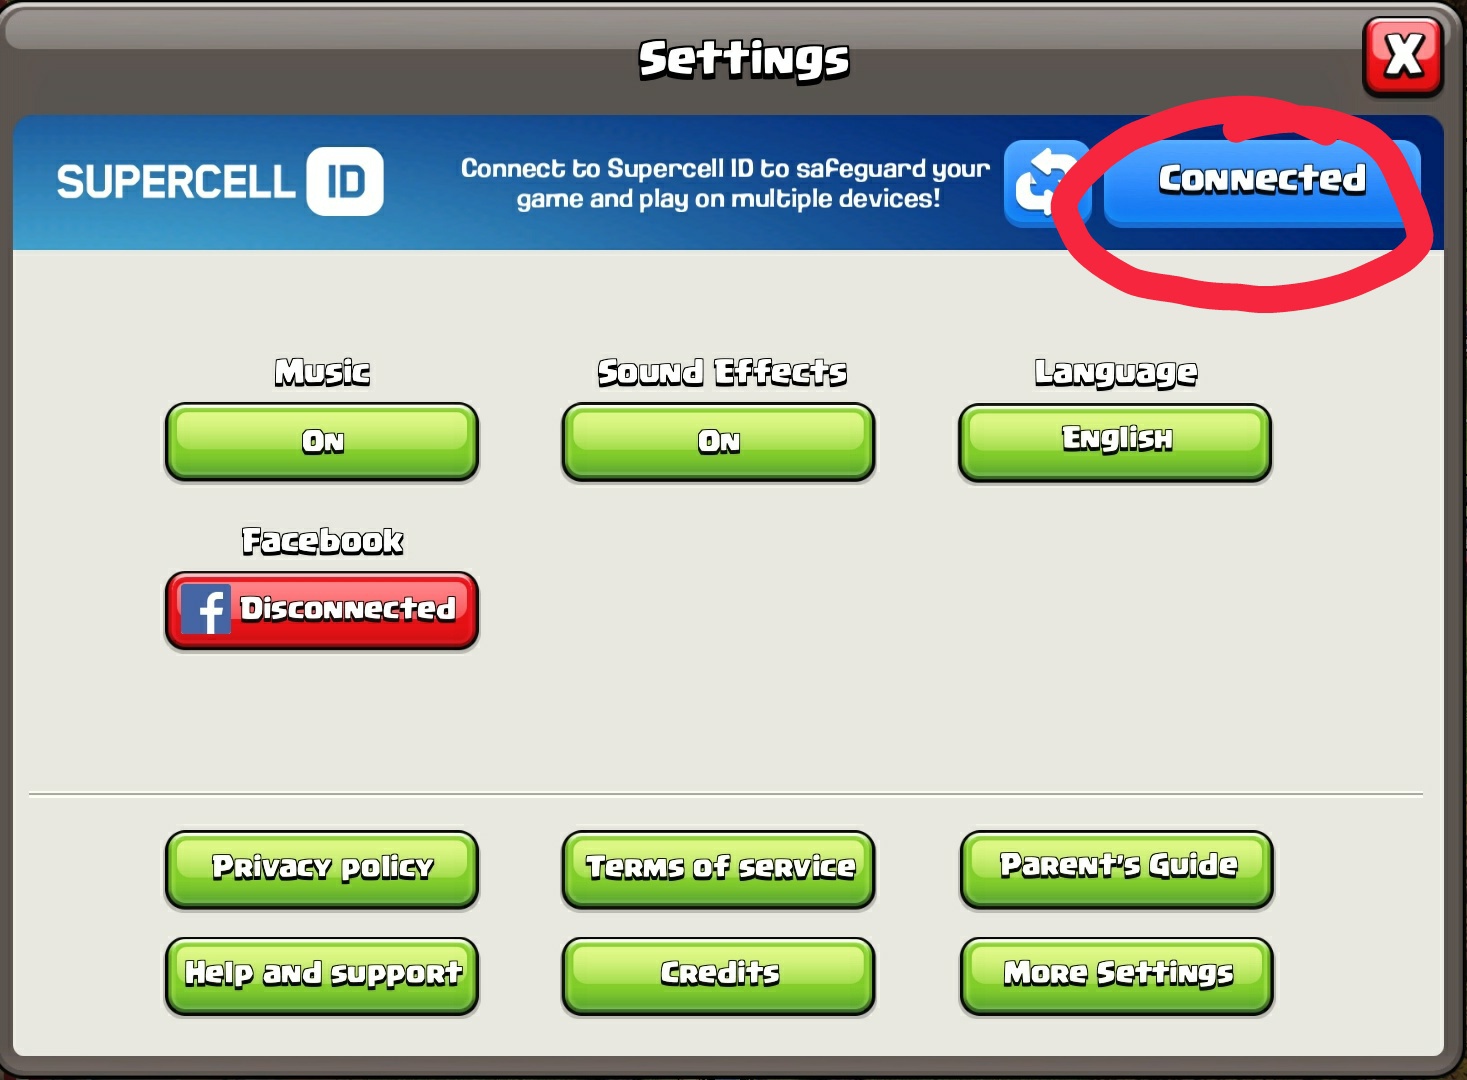Click the Music heading label
Image resolution: width=1467 pixels, height=1080 pixels.
click(x=322, y=372)
